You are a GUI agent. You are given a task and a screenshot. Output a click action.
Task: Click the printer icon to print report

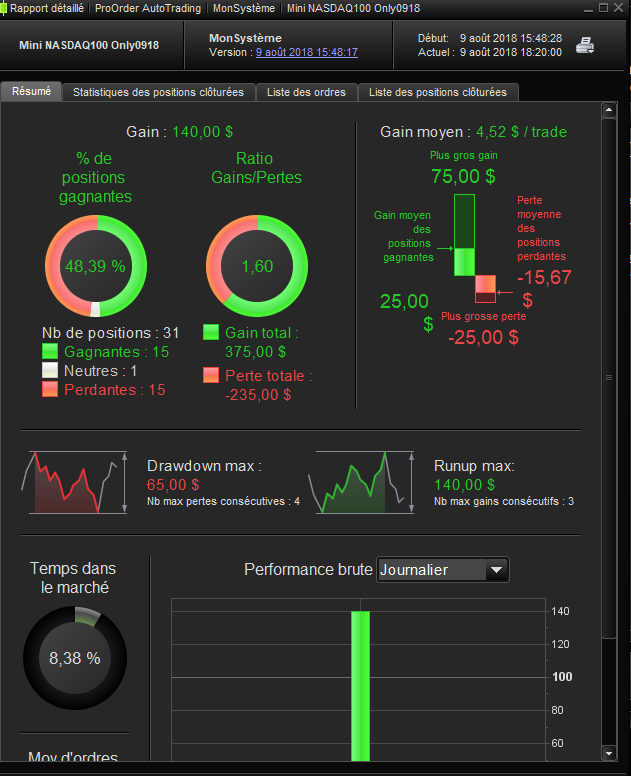(585, 45)
